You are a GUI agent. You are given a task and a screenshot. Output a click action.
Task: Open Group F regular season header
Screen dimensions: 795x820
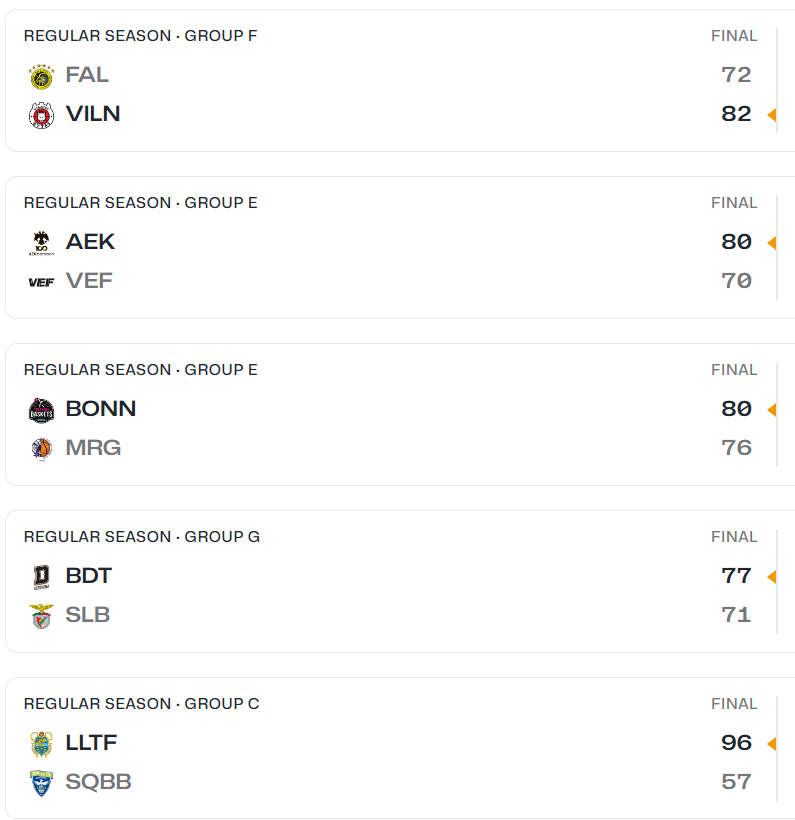141,36
